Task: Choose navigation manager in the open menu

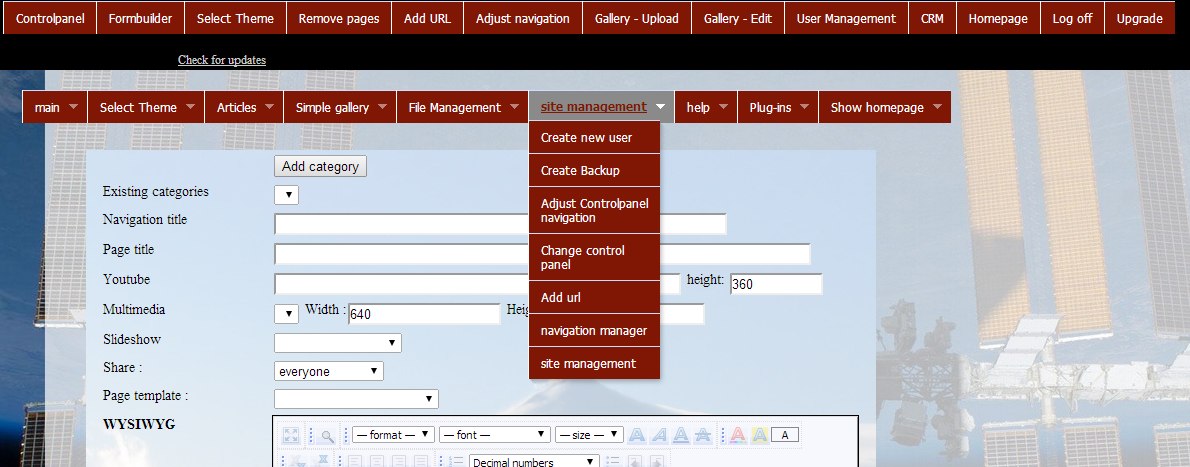Action: 593,330
